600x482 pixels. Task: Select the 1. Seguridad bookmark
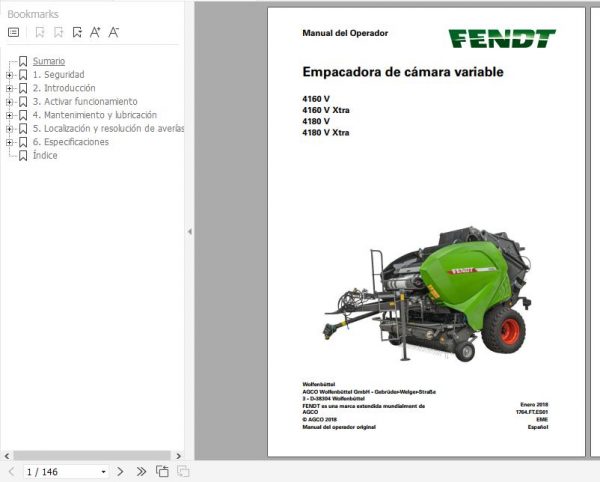[x=59, y=75]
